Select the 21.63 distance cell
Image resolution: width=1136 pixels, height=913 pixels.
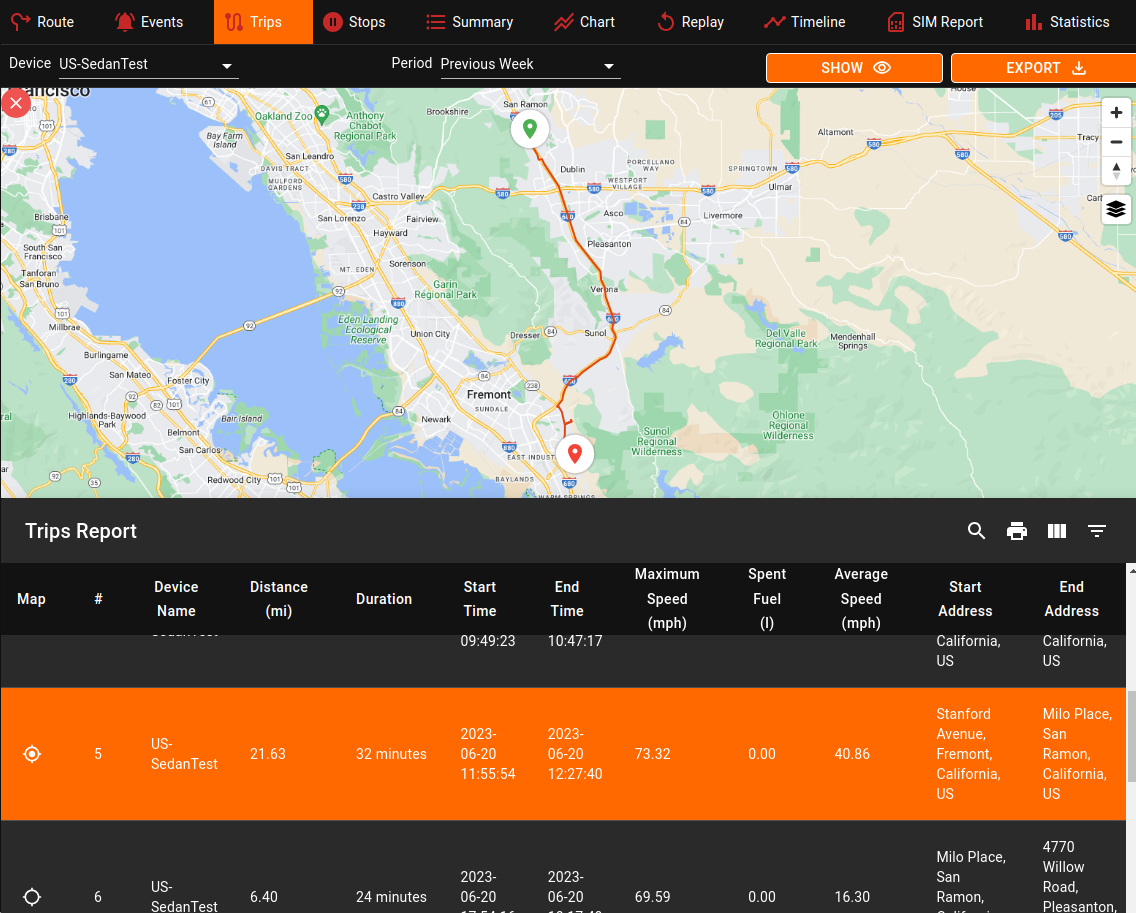tap(267, 754)
